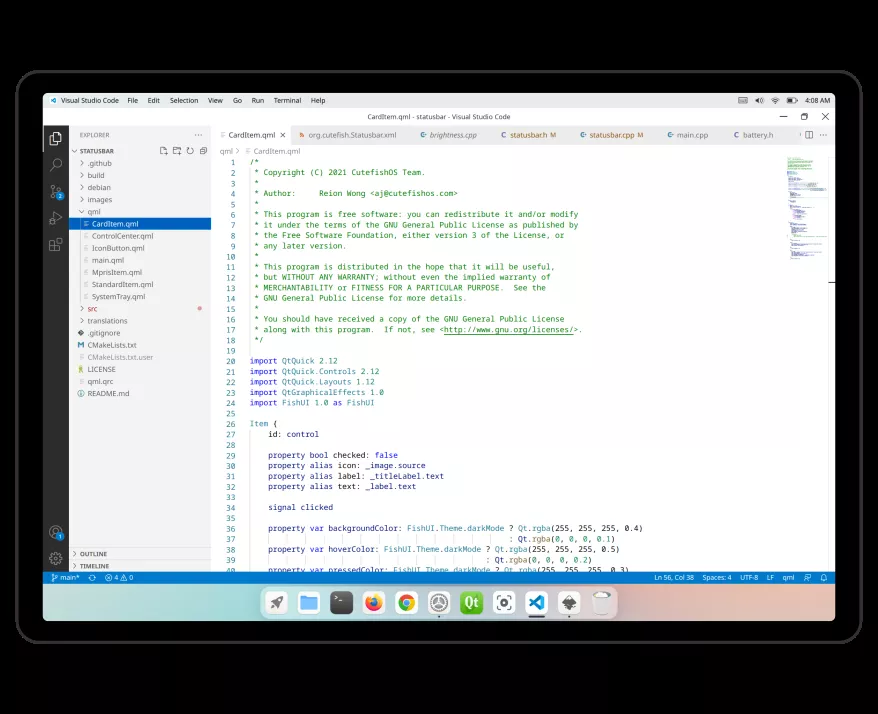Screen dimensions: 878x714
Task: Open the file manager from the dock
Action: pyautogui.click(x=309, y=603)
